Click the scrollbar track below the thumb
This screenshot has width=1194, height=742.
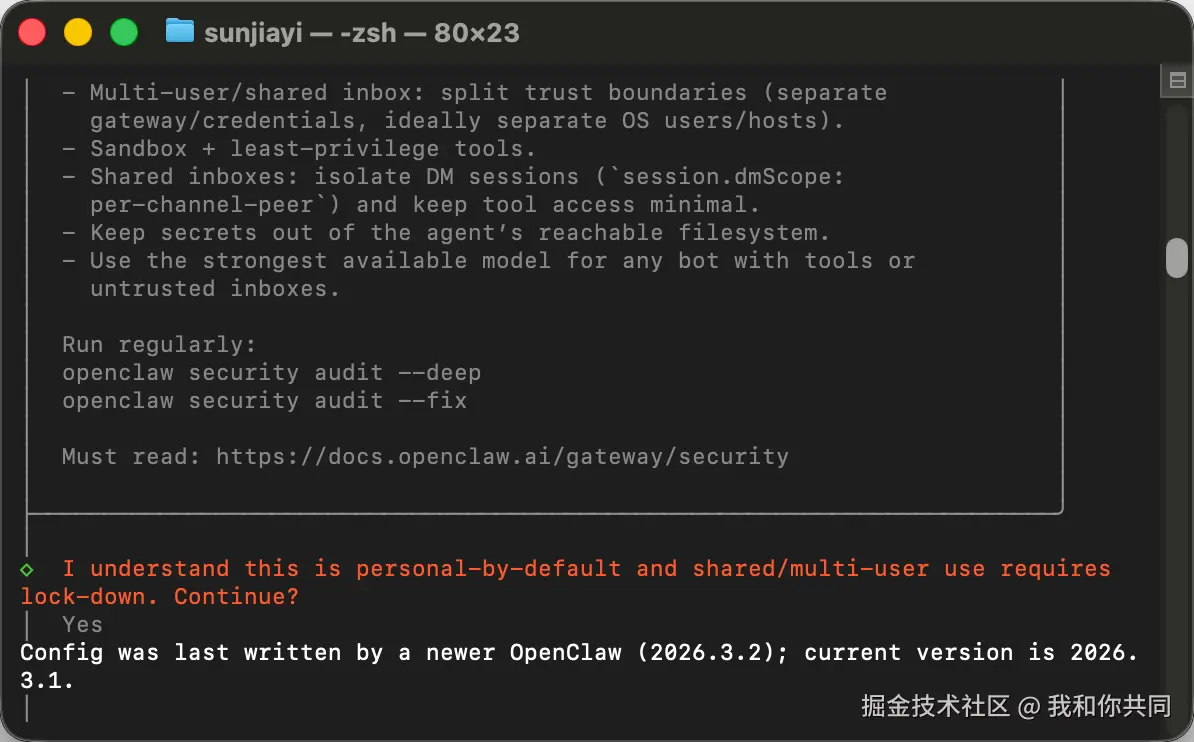point(1177,450)
